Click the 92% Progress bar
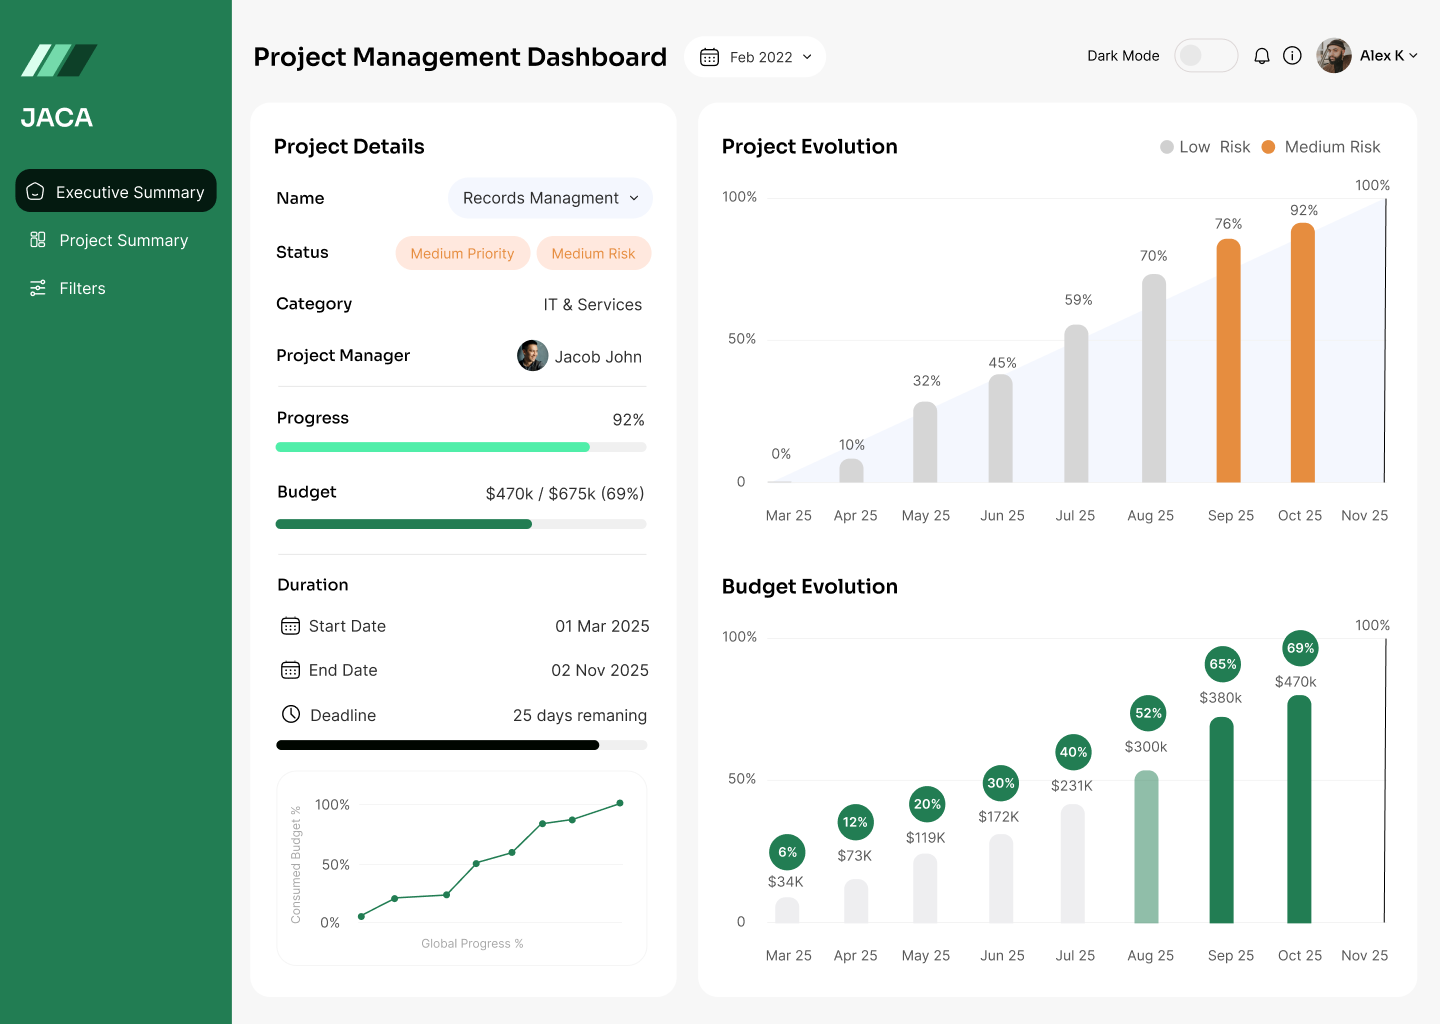This screenshot has height=1024, width=1440. [x=461, y=447]
